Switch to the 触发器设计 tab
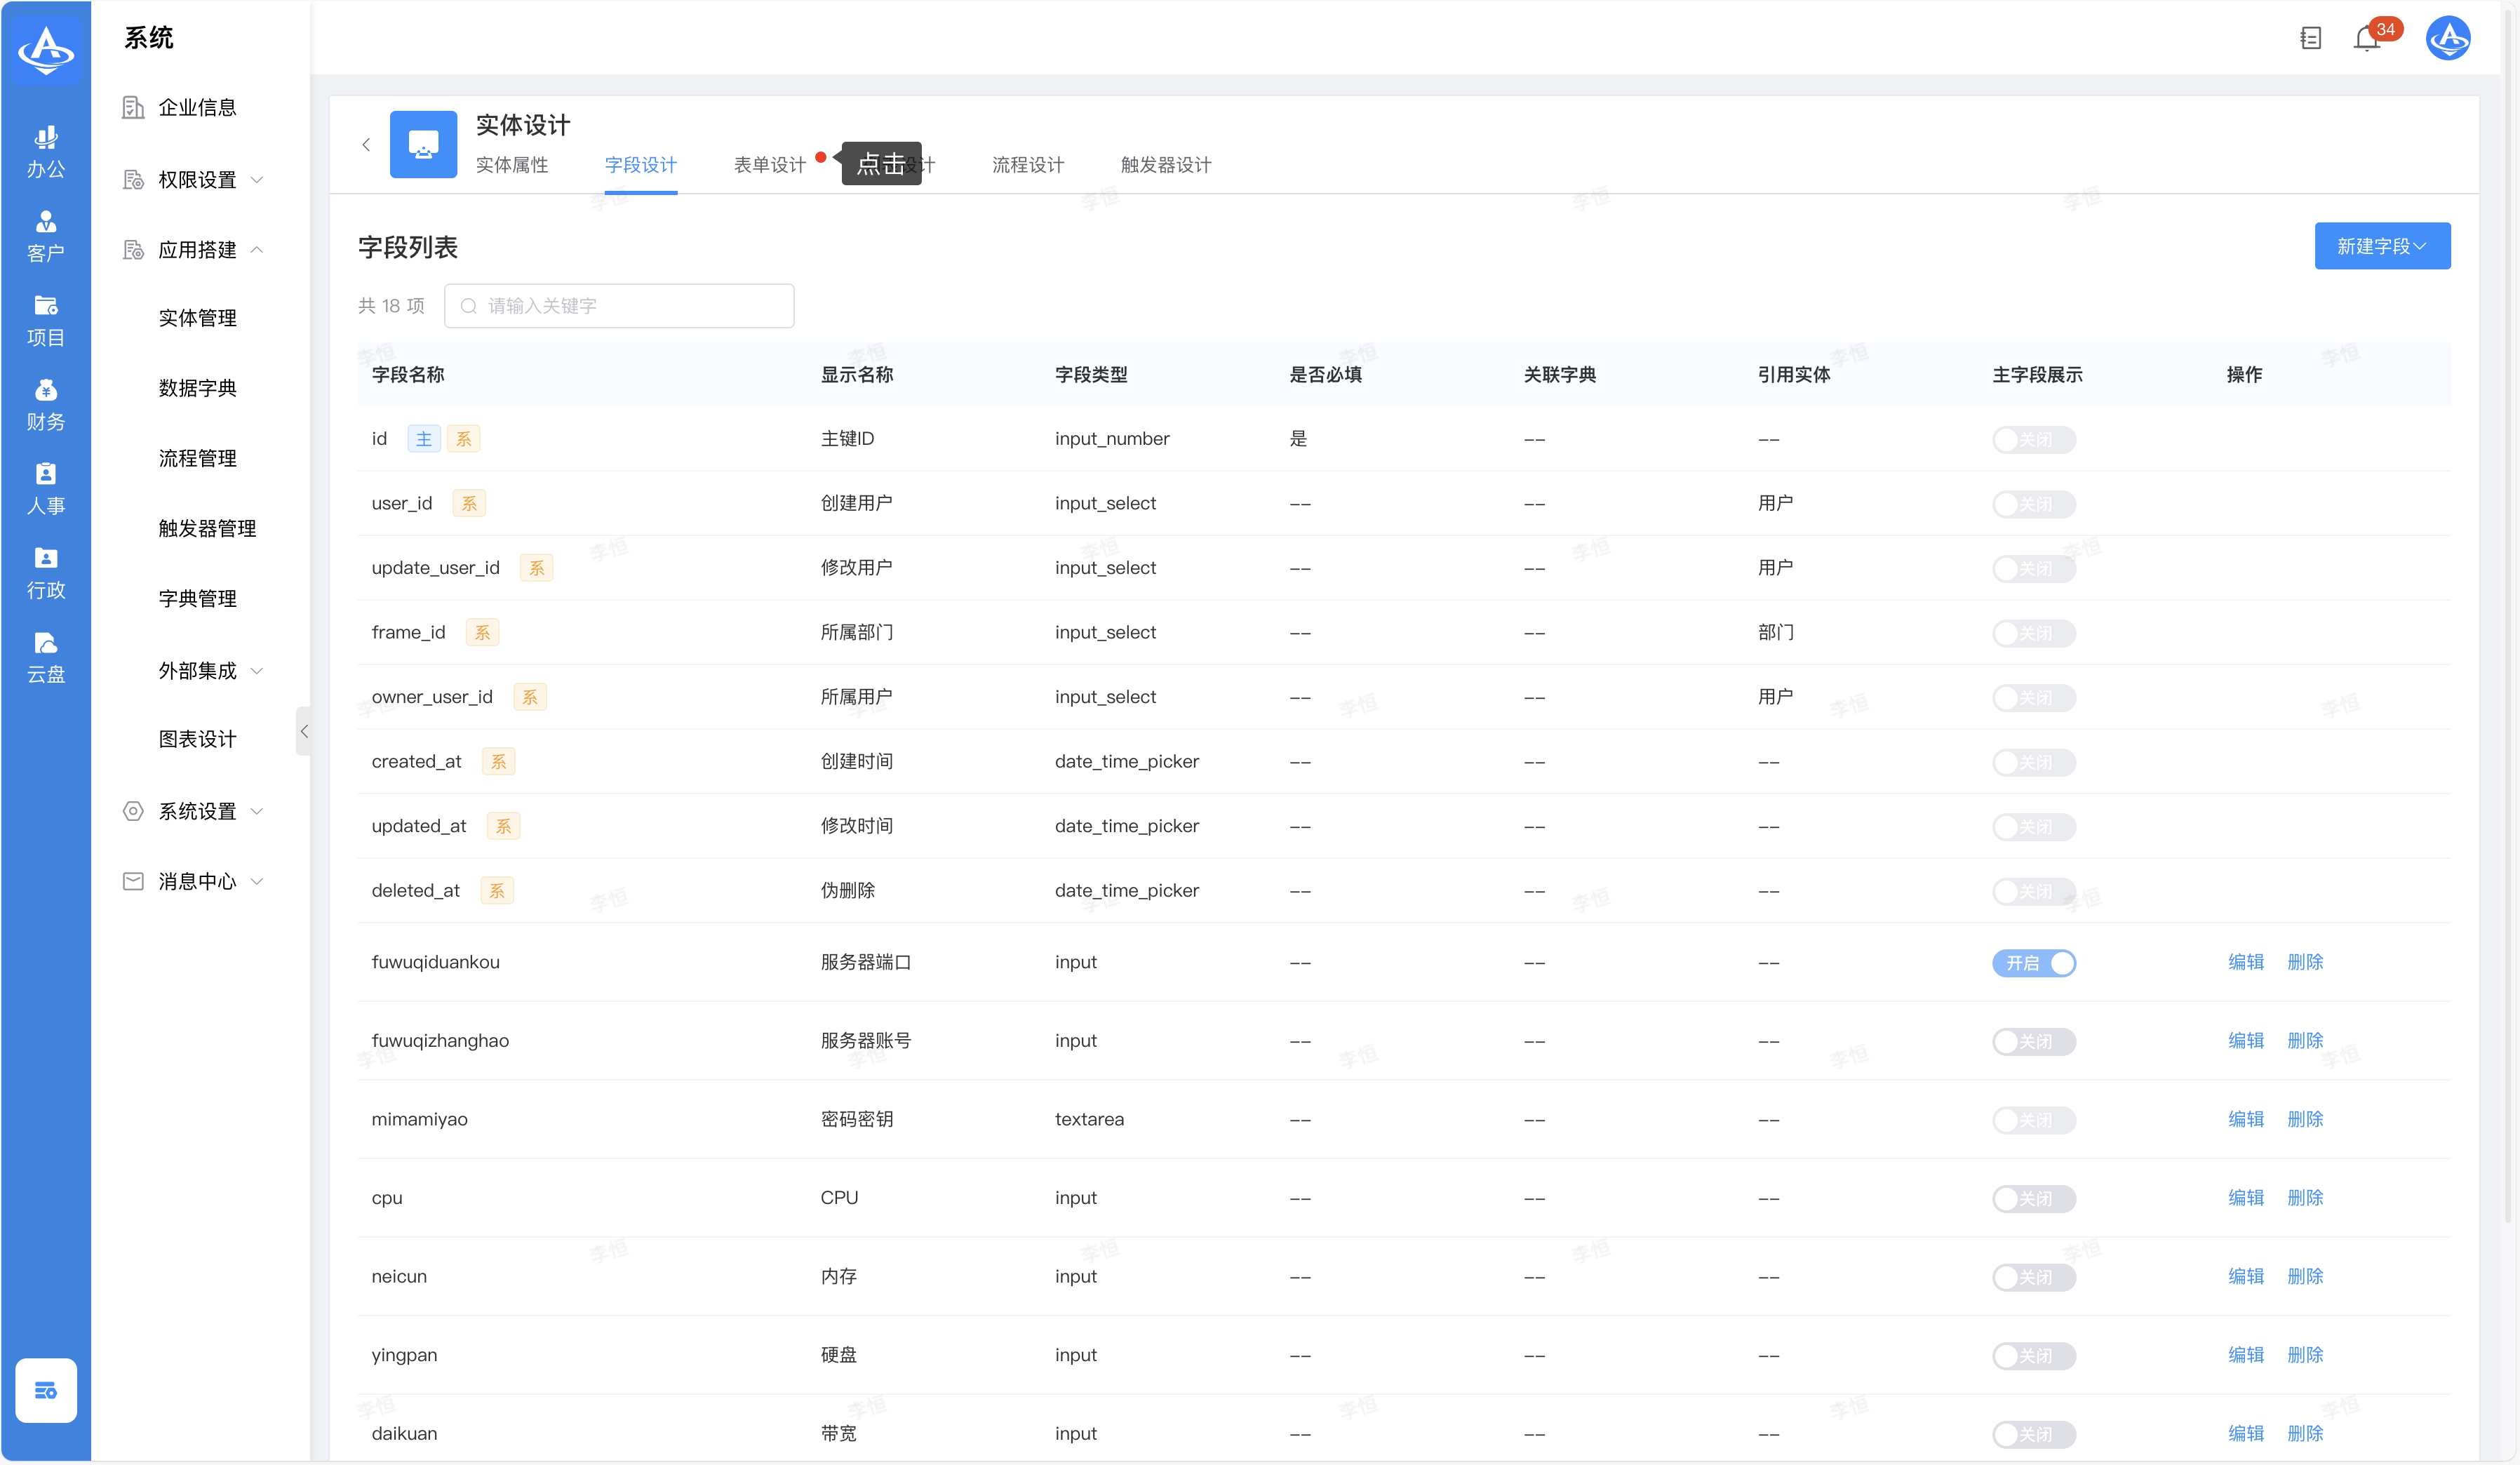Viewport: 2520px width, 1465px height. pos(1165,165)
